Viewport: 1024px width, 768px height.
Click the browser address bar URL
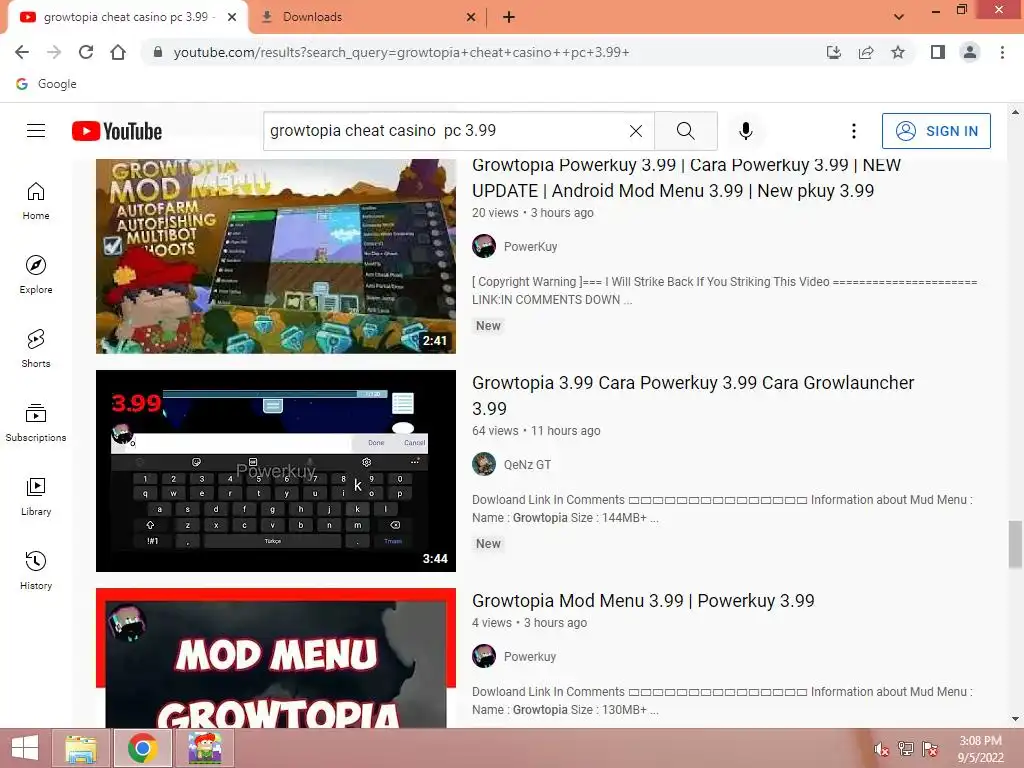pyautogui.click(x=401, y=52)
